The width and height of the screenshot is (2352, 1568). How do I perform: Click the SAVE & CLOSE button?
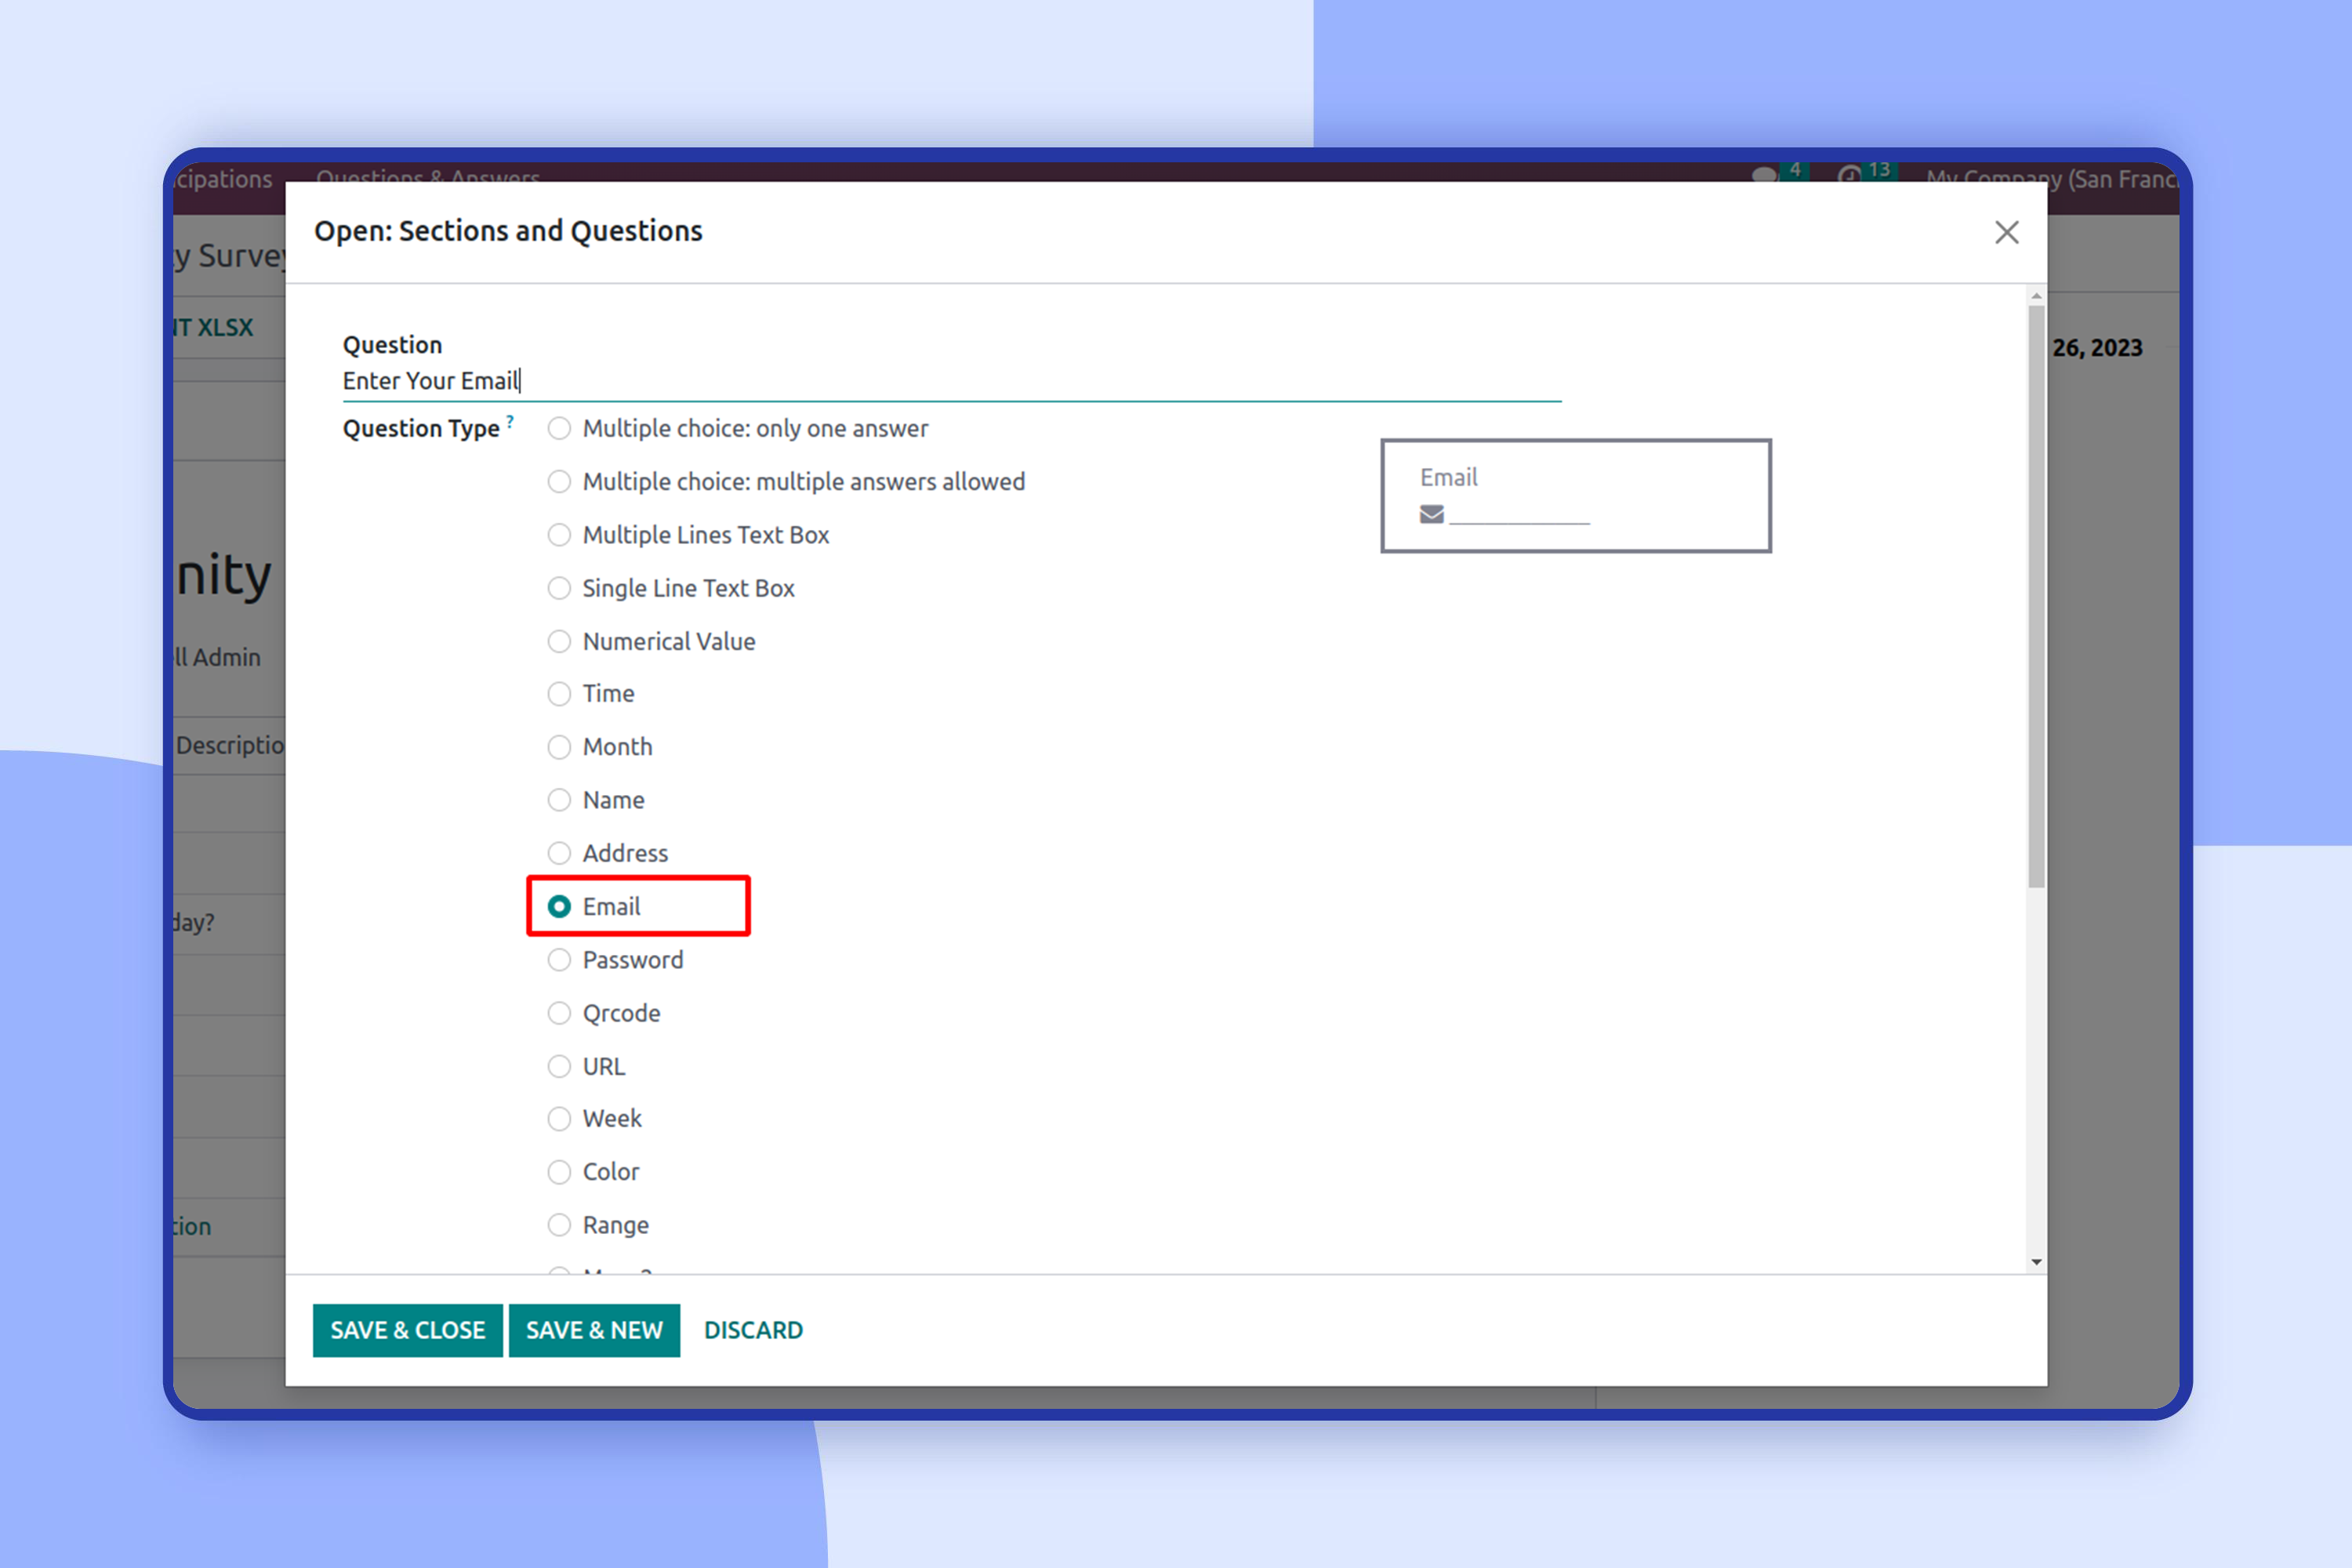(x=407, y=1330)
